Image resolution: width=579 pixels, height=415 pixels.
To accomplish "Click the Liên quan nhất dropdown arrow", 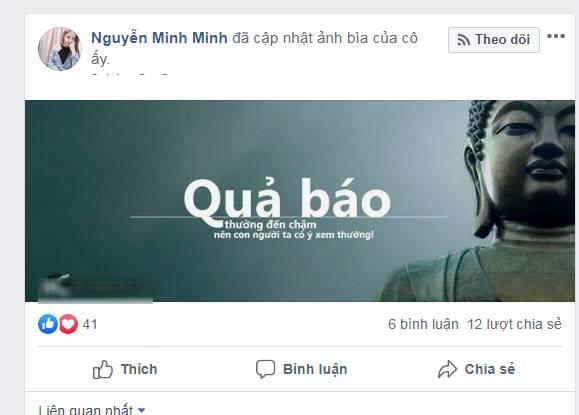I will click(141, 410).
